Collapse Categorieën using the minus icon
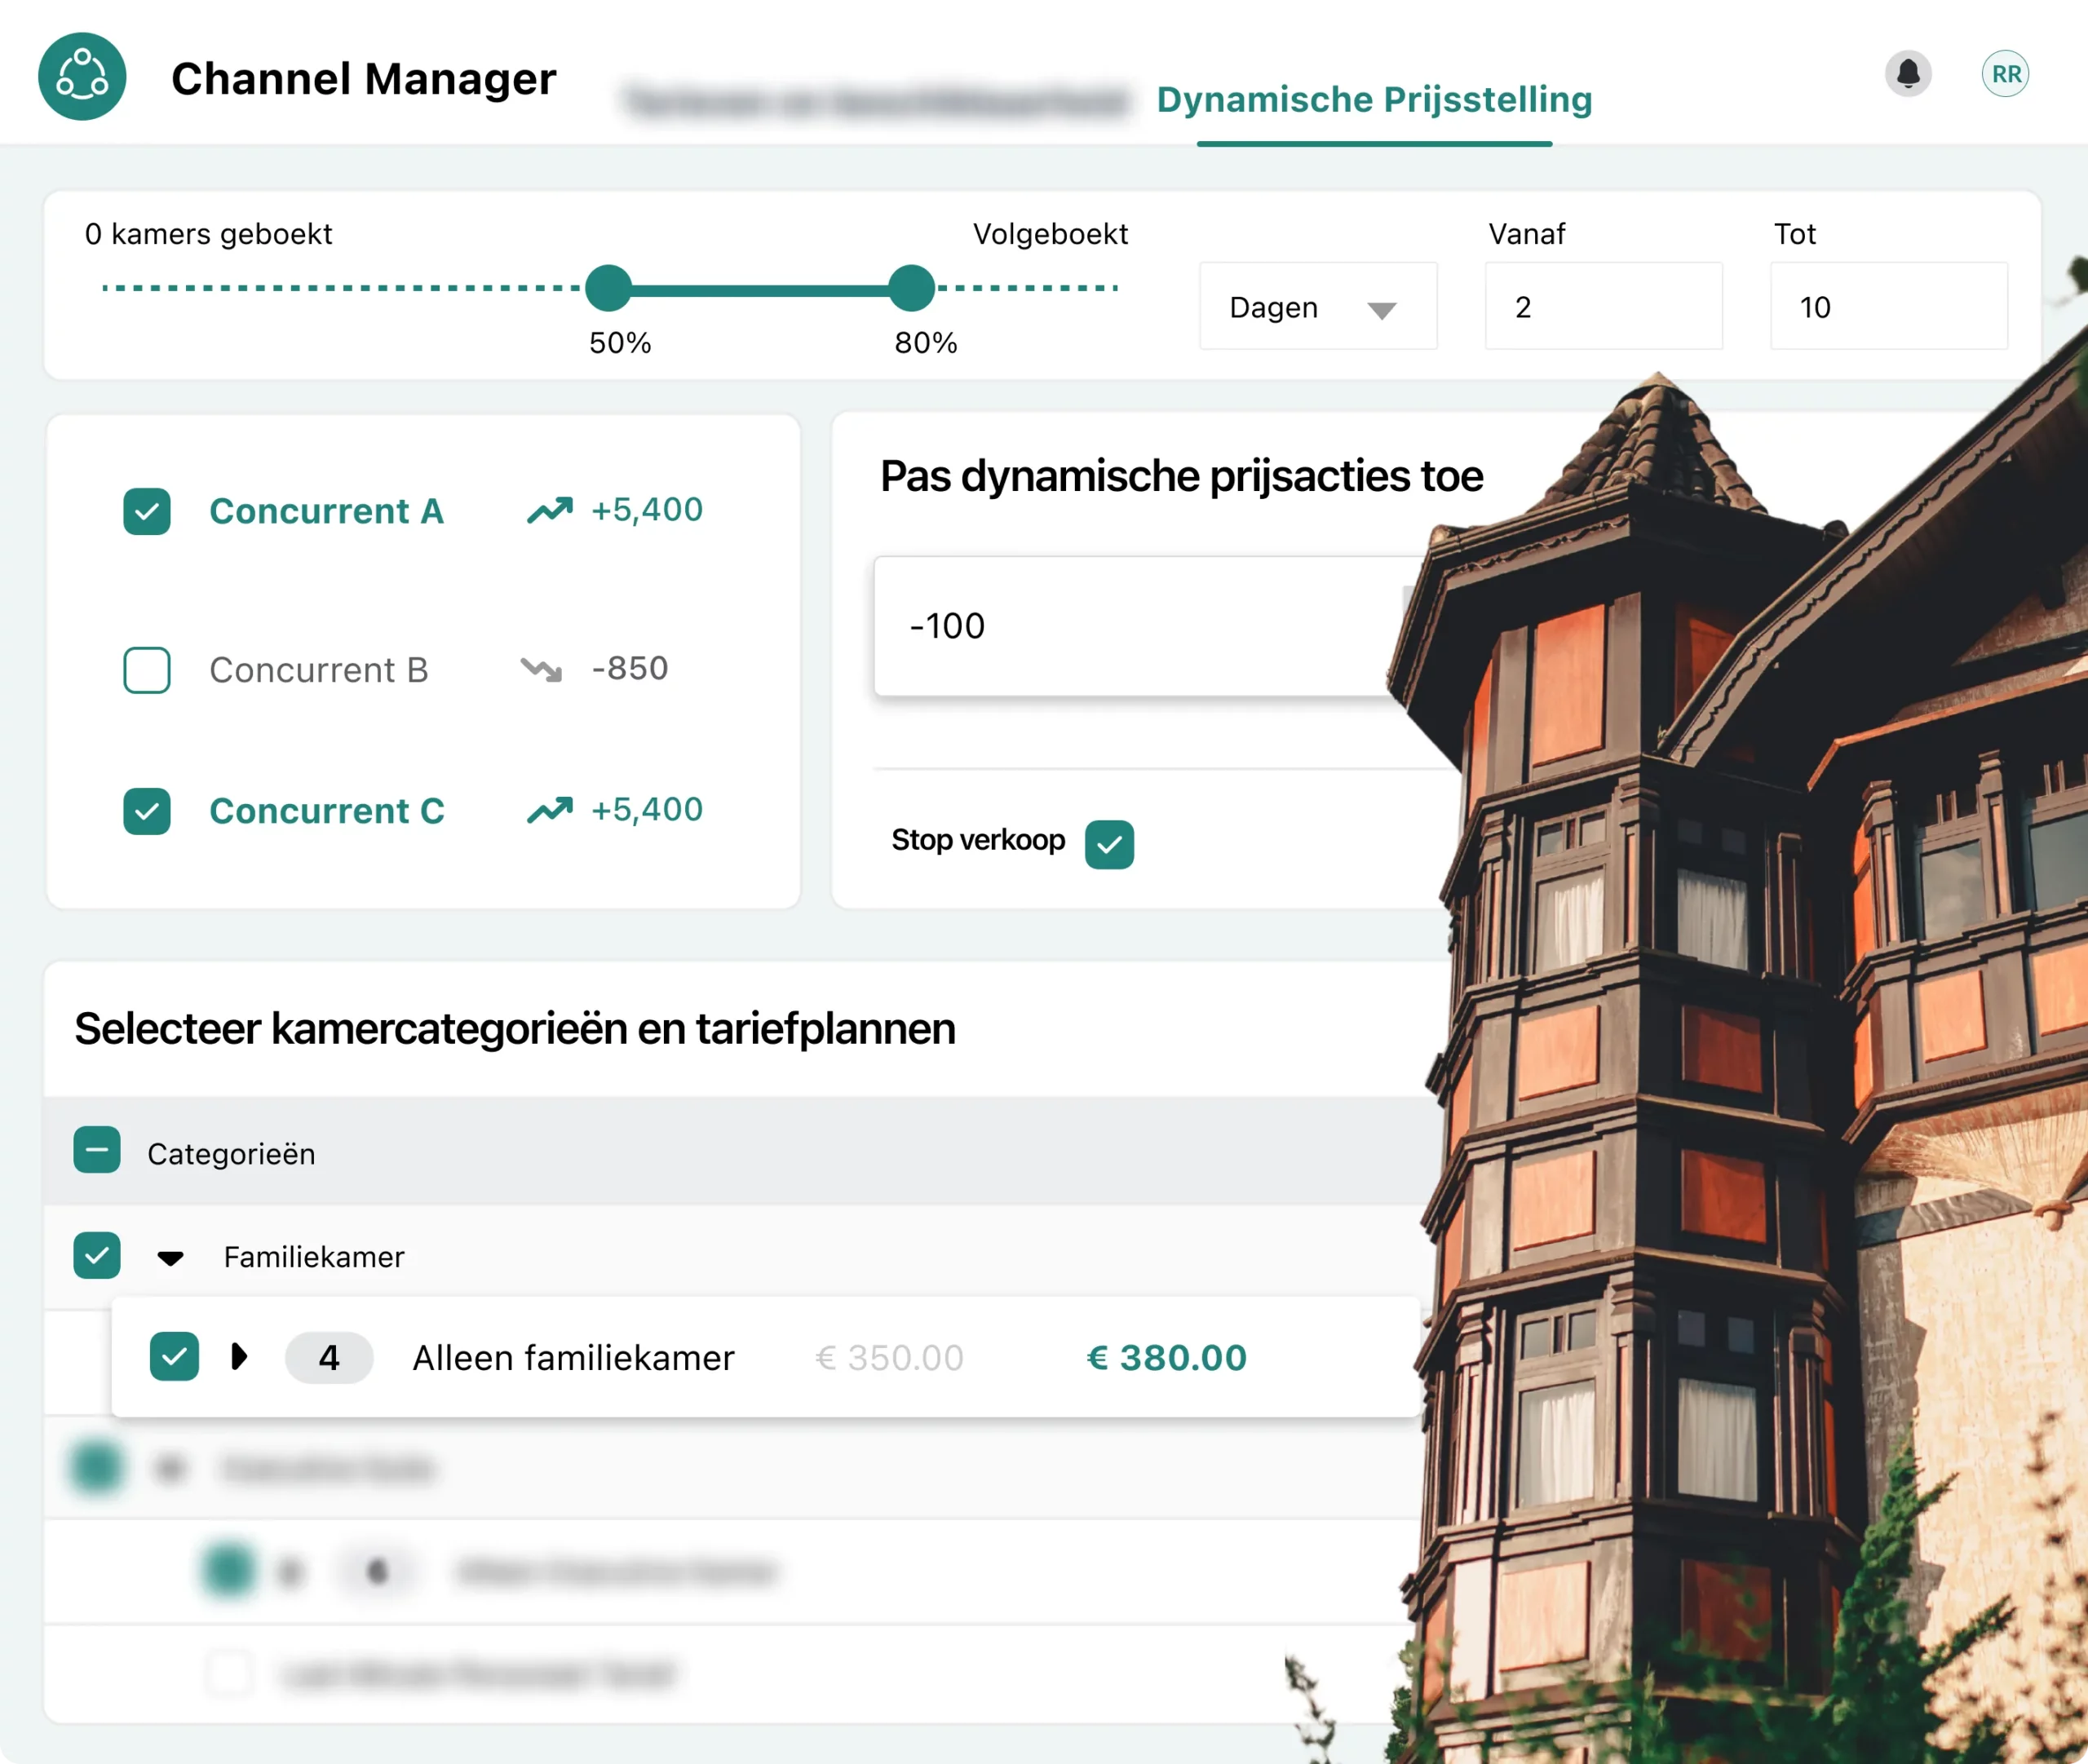This screenshot has width=2088, height=1764. point(97,1151)
